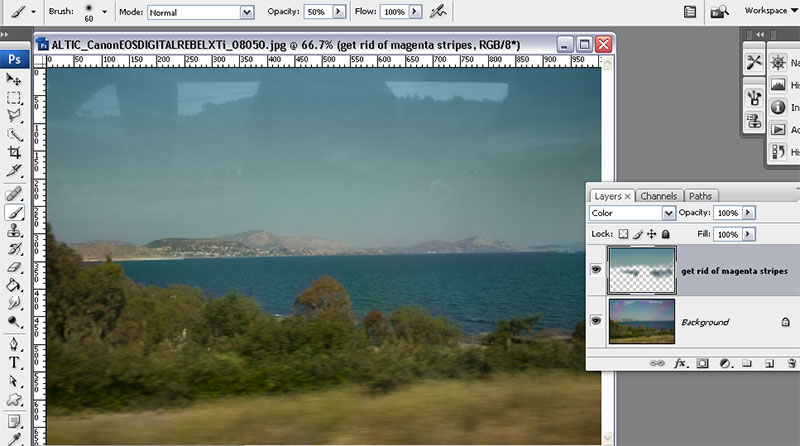
Task: Click the palette toggle icon in options bar
Action: [x=690, y=11]
